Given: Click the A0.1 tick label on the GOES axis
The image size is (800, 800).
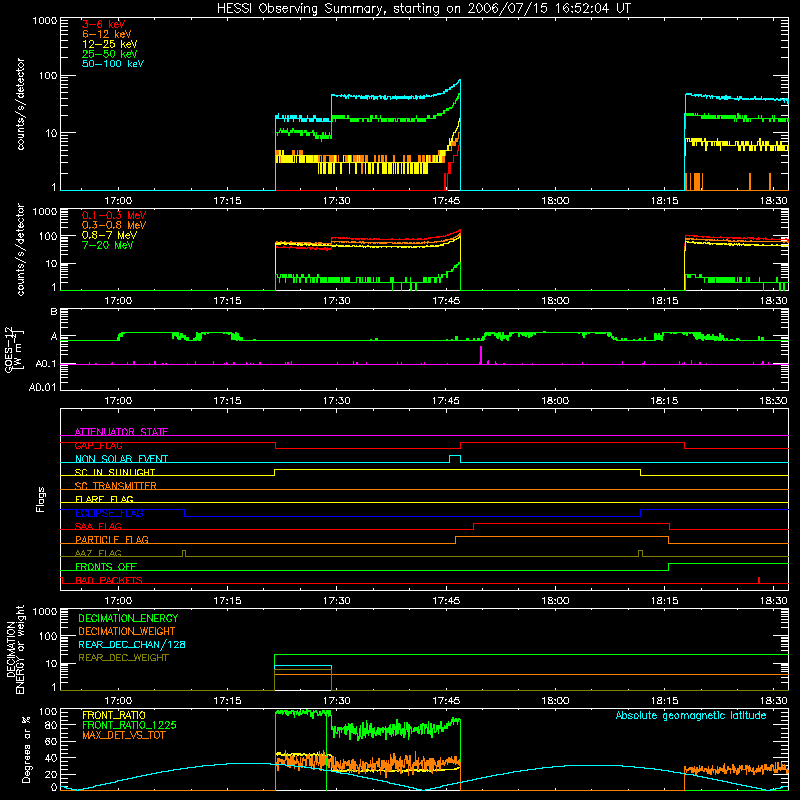Looking at the screenshot, I should tap(45, 364).
